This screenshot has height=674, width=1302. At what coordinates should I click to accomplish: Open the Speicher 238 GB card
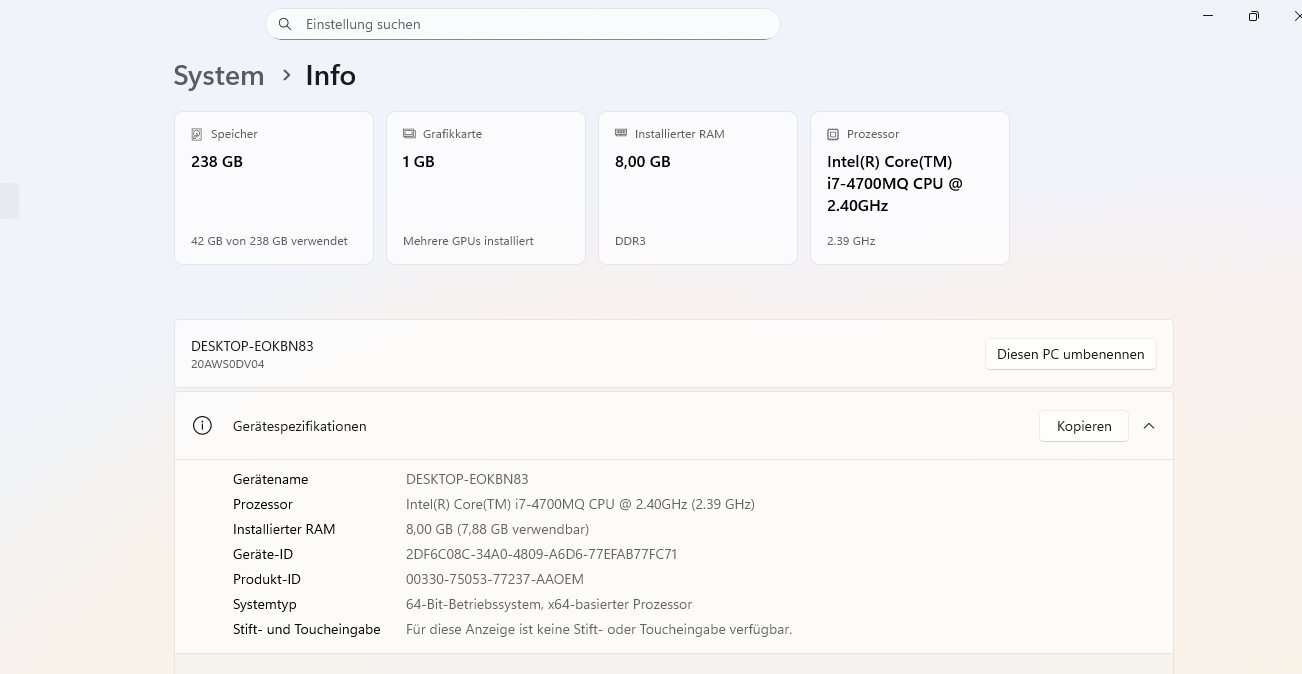(274, 188)
